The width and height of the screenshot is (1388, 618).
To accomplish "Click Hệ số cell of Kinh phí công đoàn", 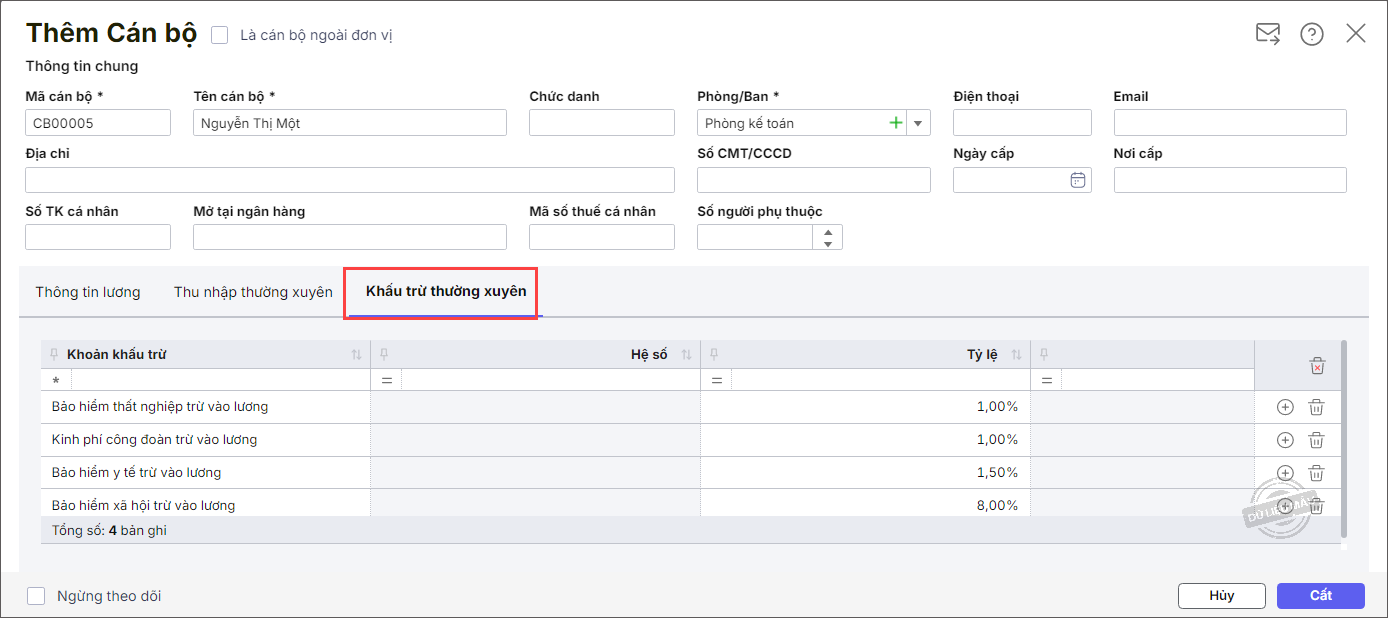I will [536, 440].
